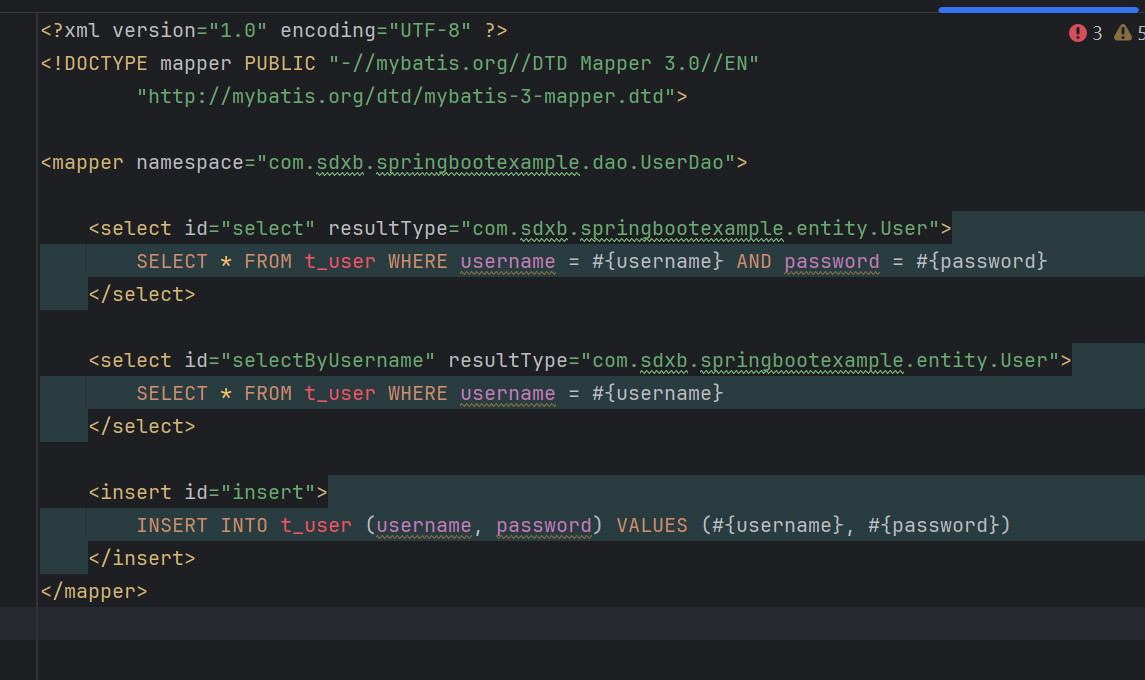Click t_user in the INSERT statement
Screen dimensions: 1145x680
[315, 525]
